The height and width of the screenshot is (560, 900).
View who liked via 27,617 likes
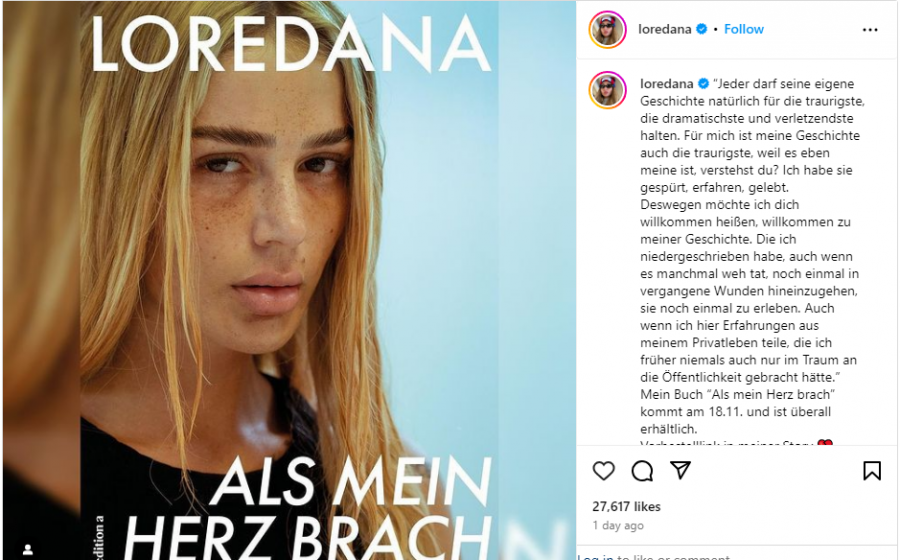tap(626, 507)
